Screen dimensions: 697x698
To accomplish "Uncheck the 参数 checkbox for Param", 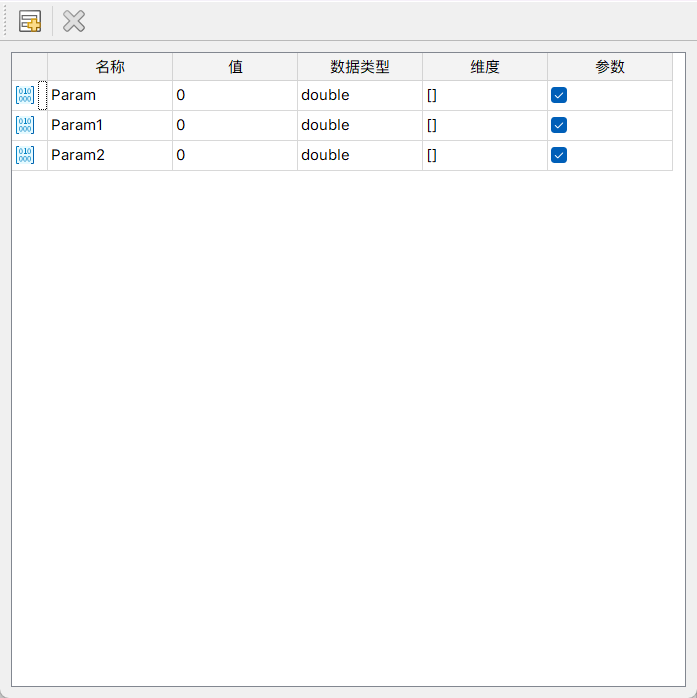I will pos(559,95).
